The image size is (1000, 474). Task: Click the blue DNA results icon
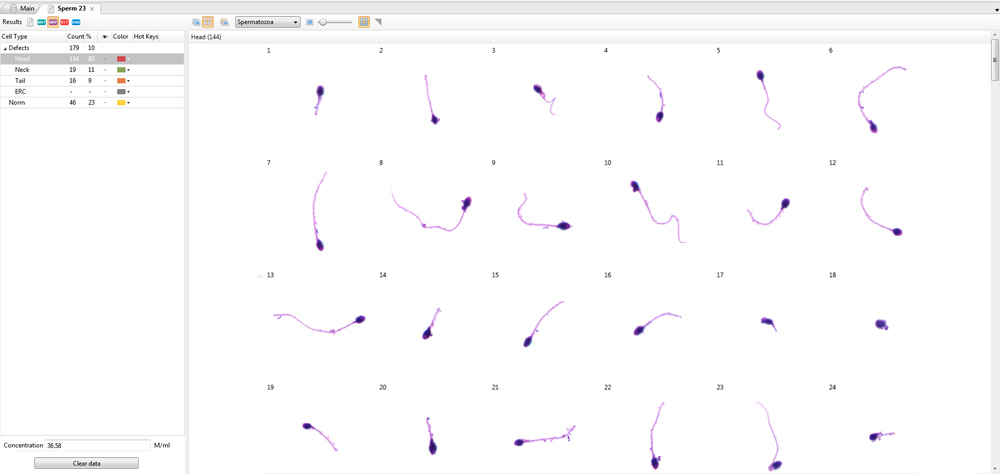(x=76, y=22)
